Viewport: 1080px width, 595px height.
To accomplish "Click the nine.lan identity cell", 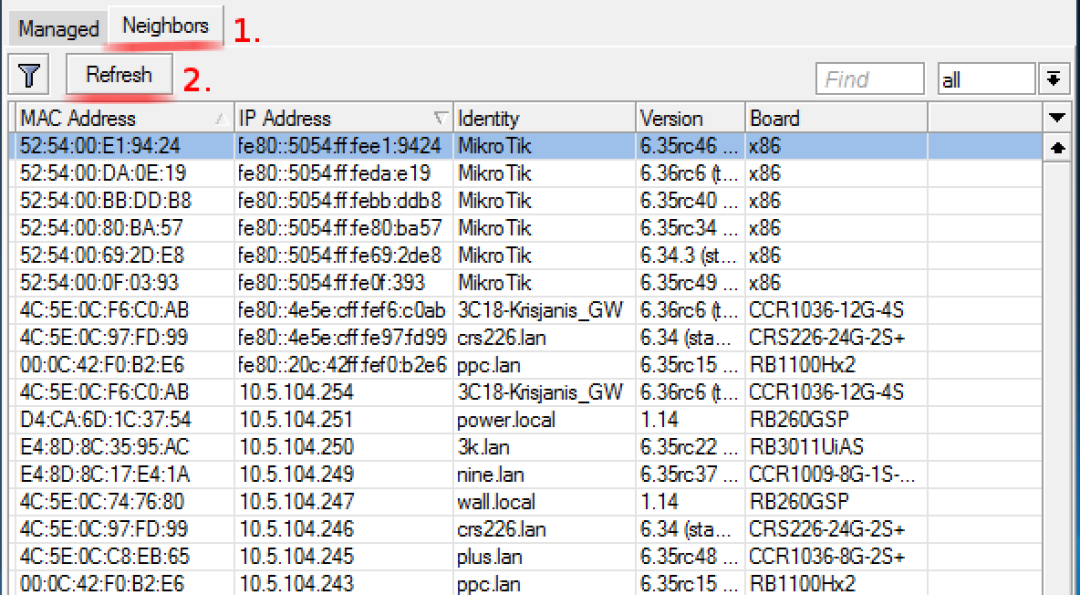I will pos(490,474).
